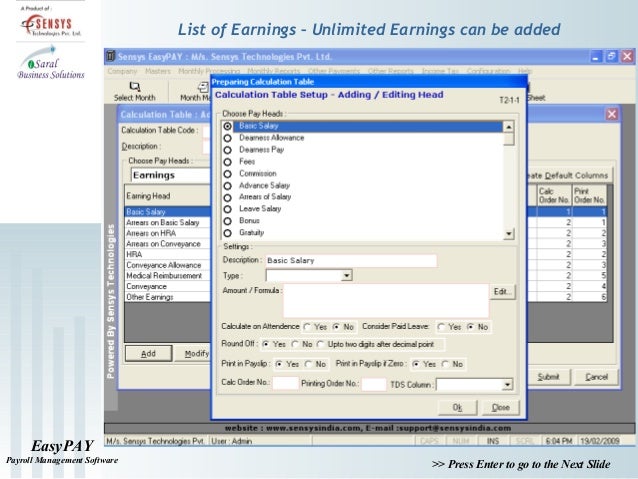This screenshot has height=479, width=638.
Task: Set Calculate on Attendance to No
Action: 336,327
